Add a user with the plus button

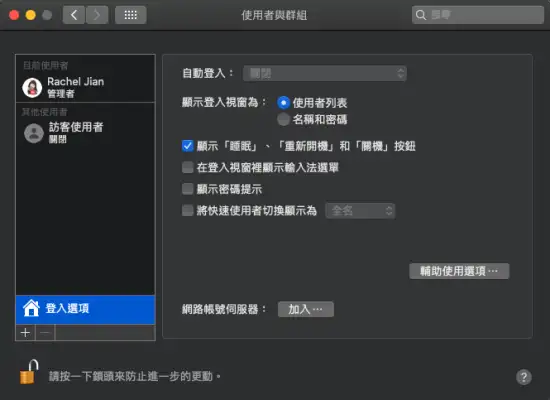(x=25, y=332)
